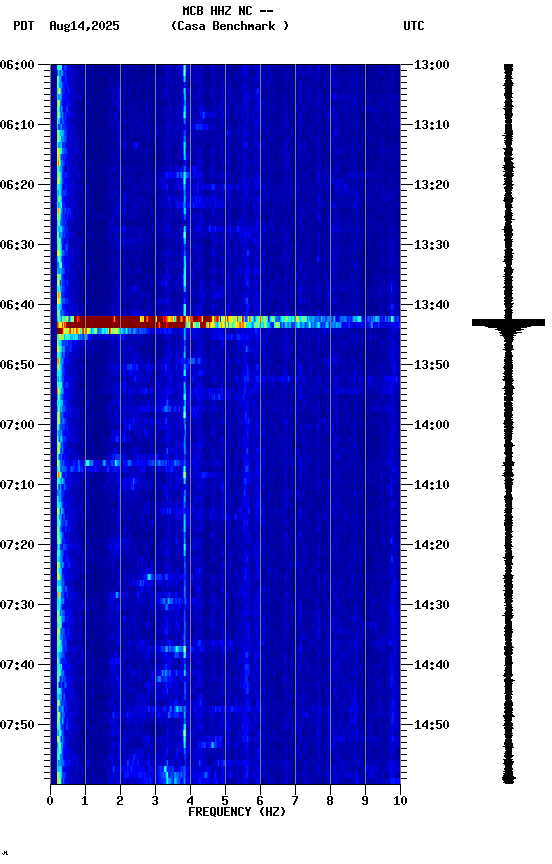Click the '4' frequency axis tick label
Image resolution: width=552 pixels, height=864 pixels.
[x=190, y=801]
